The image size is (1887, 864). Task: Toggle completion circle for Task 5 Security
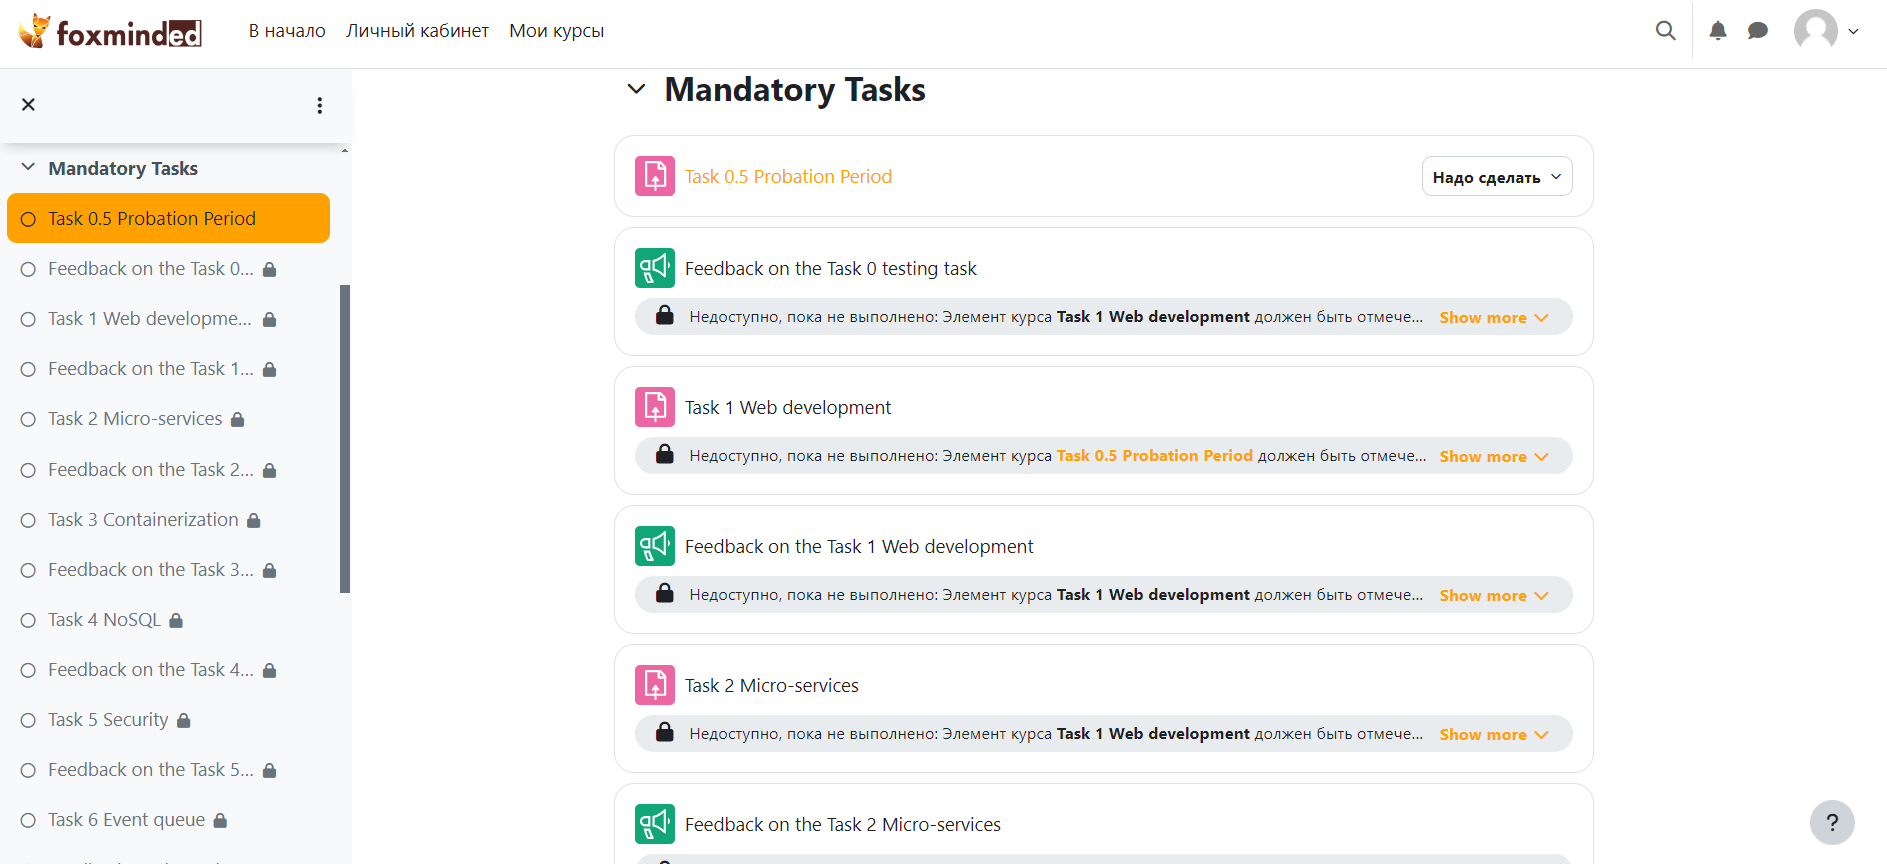click(28, 720)
